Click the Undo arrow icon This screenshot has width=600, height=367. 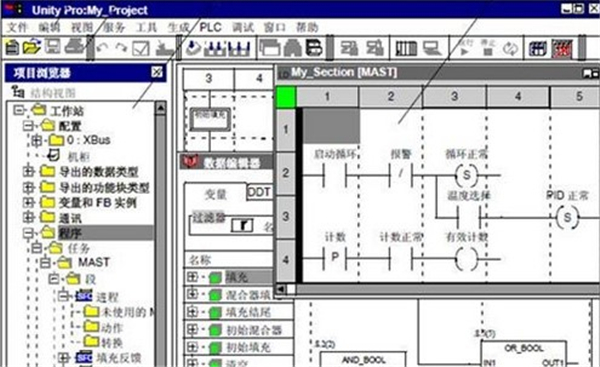pyautogui.click(x=102, y=48)
